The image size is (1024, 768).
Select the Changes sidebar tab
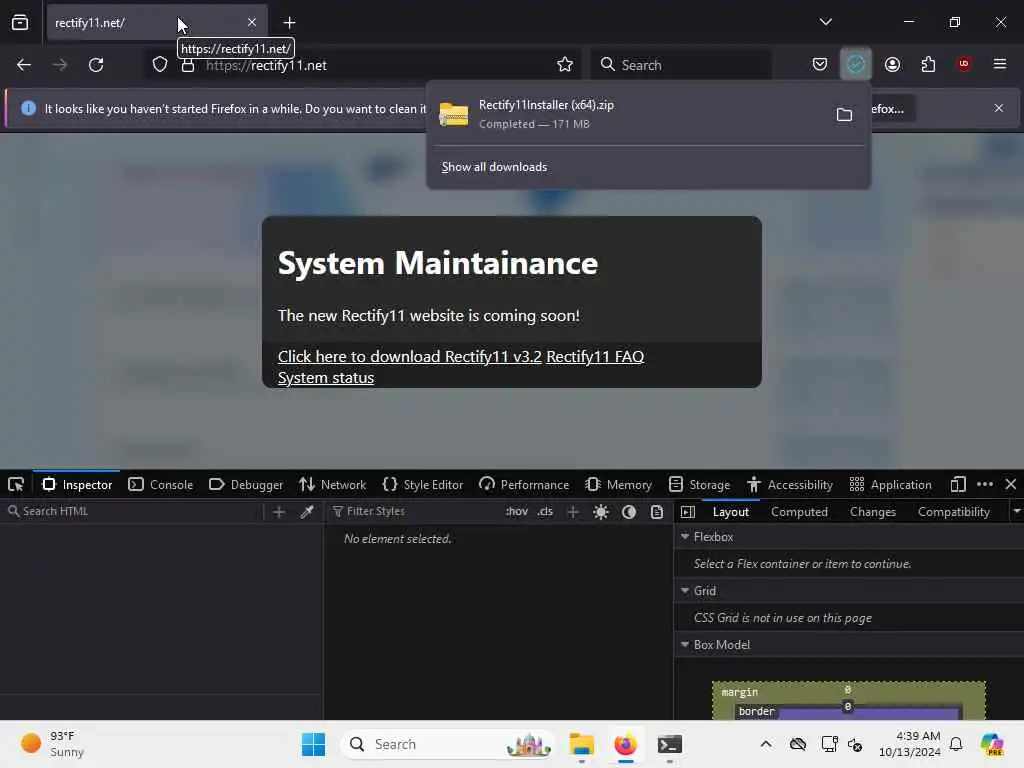tap(872, 512)
